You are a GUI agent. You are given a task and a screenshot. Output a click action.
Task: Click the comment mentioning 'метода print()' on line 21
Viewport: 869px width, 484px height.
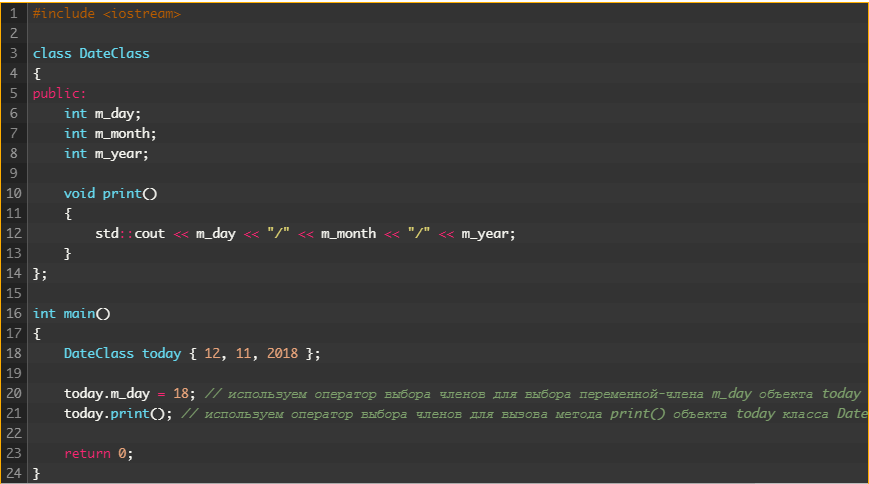pyautogui.click(x=524, y=414)
